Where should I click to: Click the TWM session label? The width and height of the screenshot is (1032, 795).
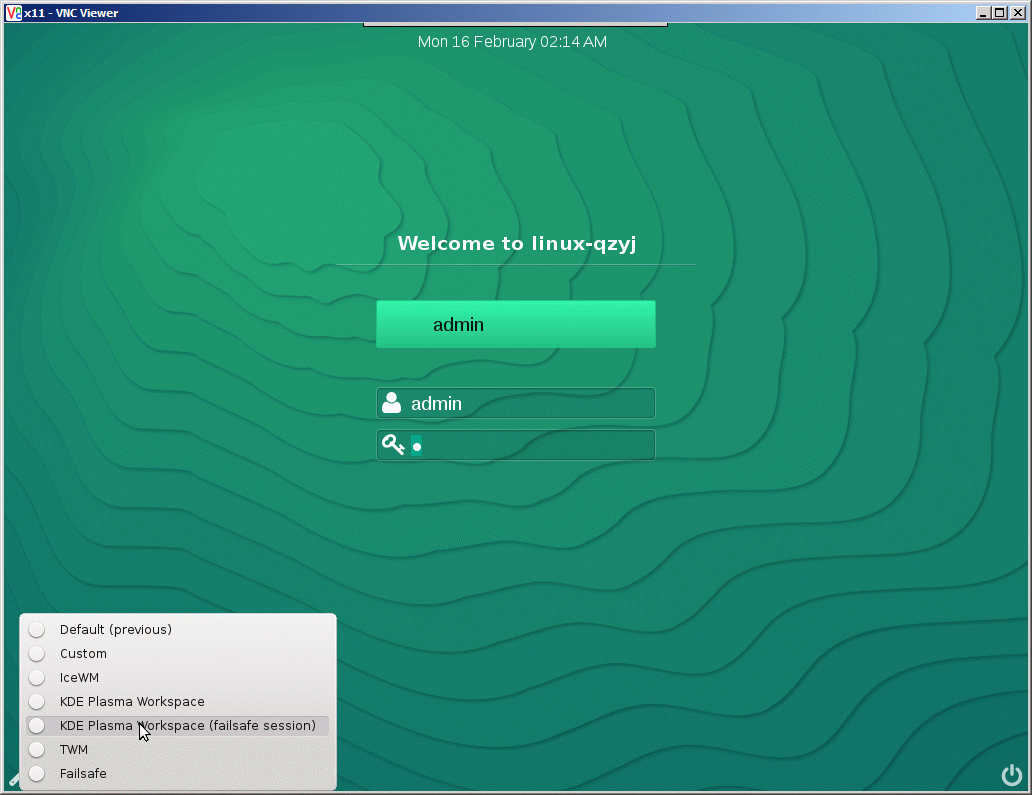point(74,750)
